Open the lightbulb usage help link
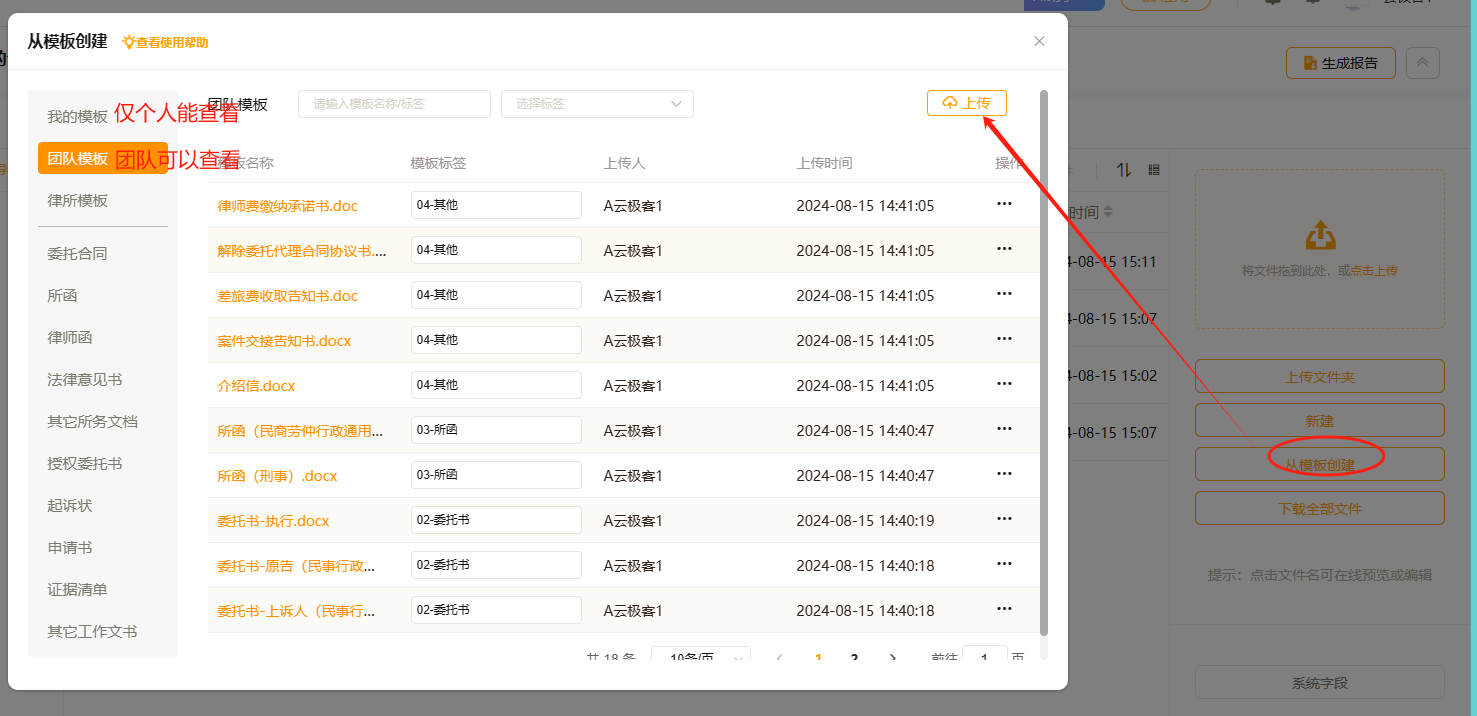Viewport: 1477px width, 716px height. click(165, 42)
